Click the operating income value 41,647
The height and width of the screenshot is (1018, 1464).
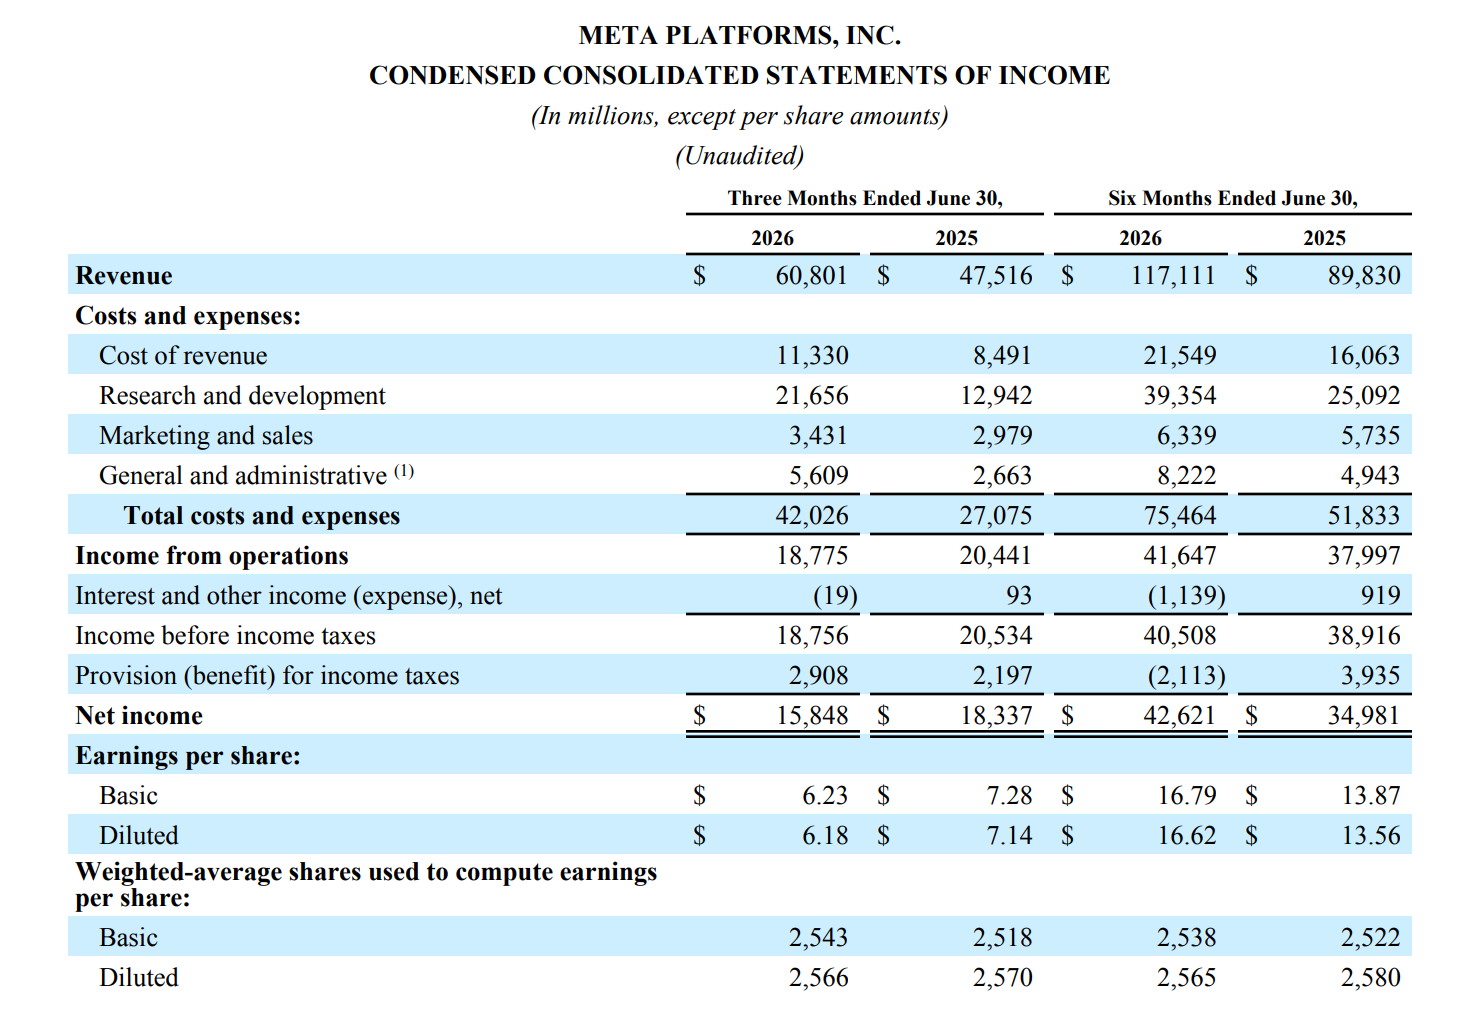tap(1180, 556)
